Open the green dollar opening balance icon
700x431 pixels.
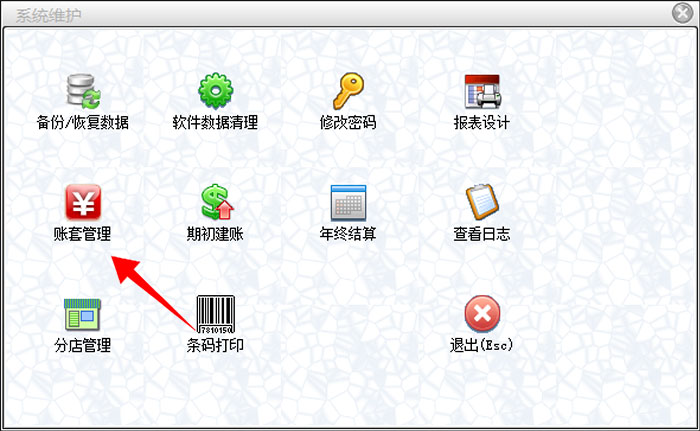coord(217,202)
